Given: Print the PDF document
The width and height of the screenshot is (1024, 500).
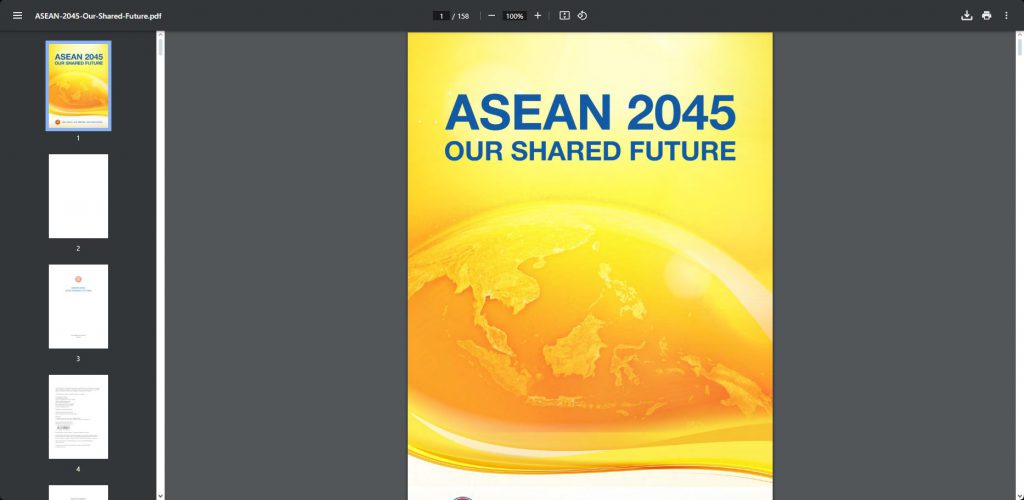Looking at the screenshot, I should pos(986,16).
